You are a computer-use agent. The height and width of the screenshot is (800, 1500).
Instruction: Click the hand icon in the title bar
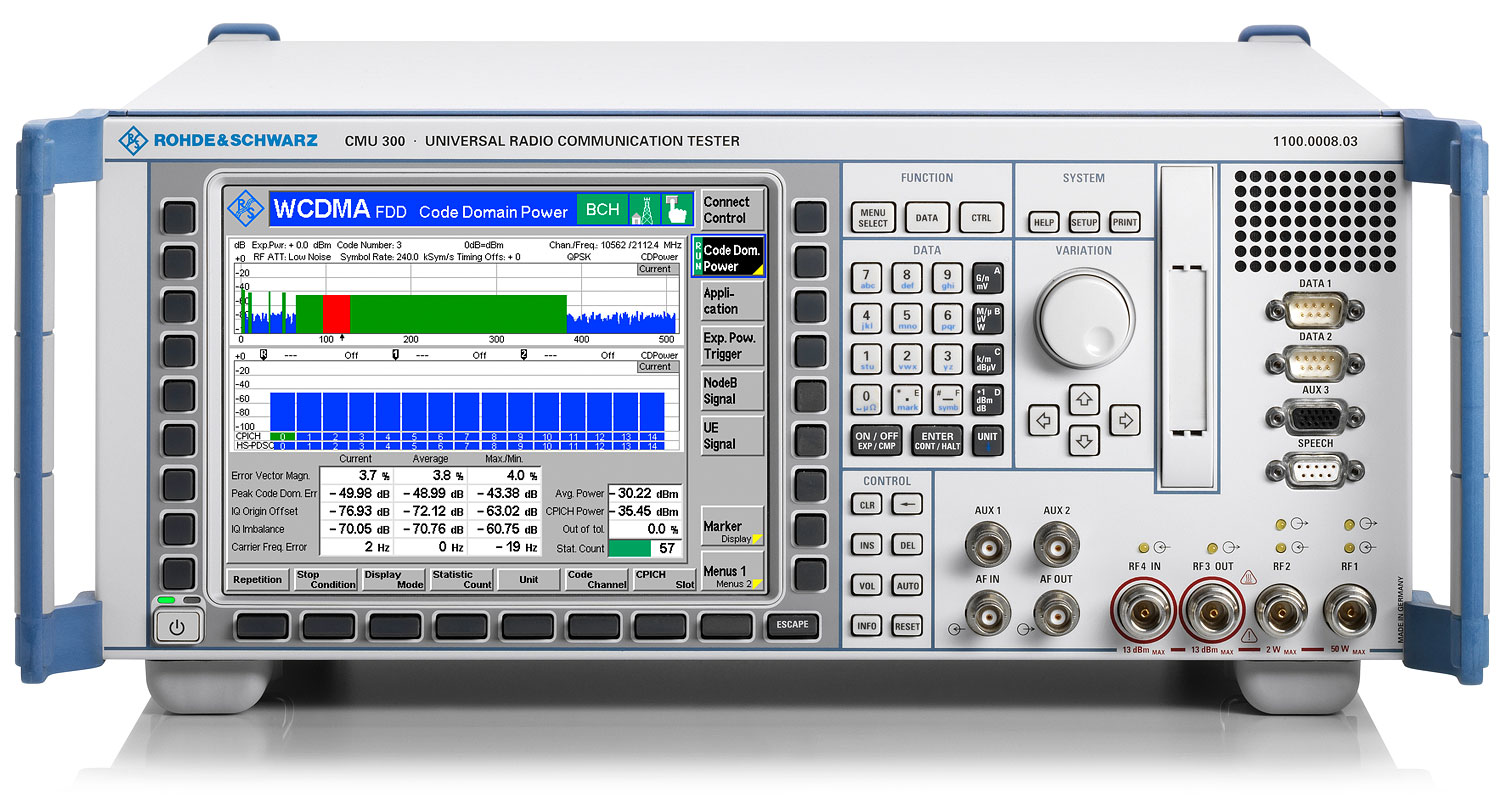pos(679,209)
